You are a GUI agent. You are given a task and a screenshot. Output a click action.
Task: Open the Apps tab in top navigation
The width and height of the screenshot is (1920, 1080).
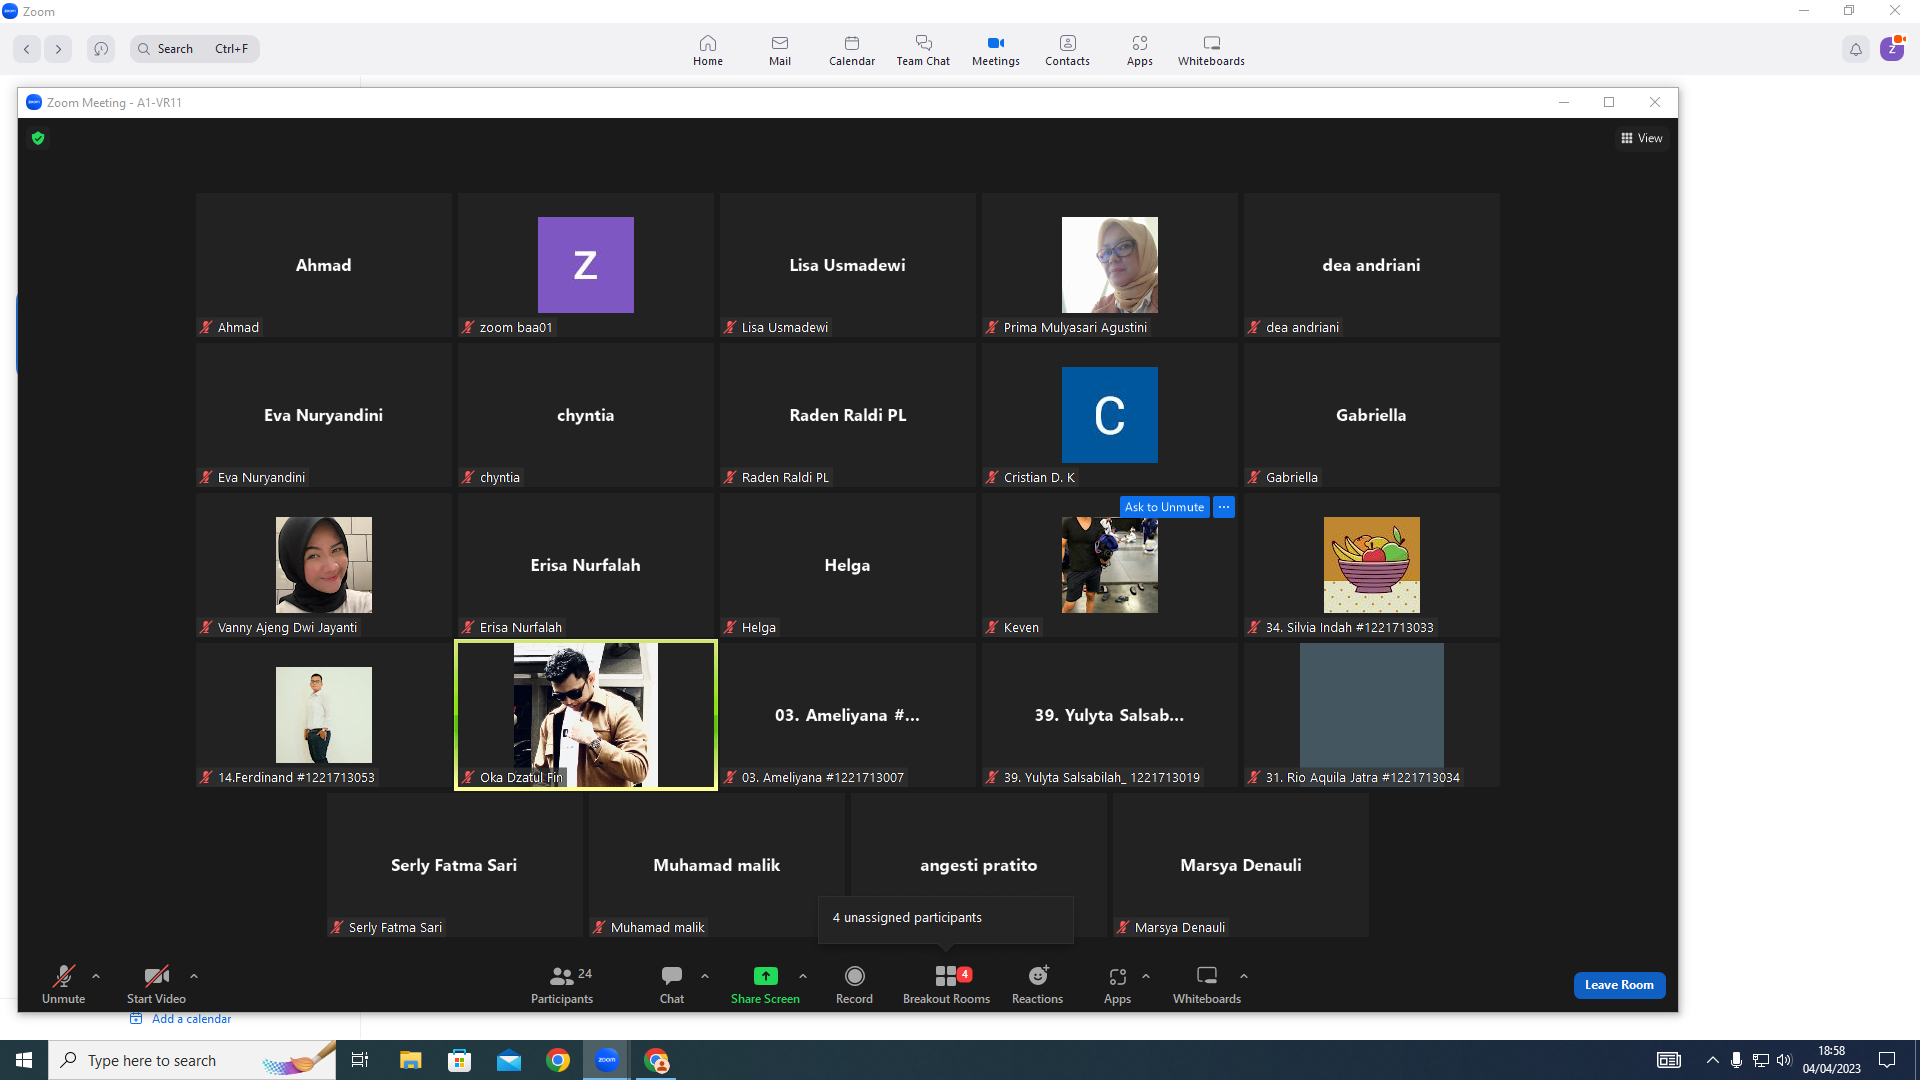tap(1139, 50)
